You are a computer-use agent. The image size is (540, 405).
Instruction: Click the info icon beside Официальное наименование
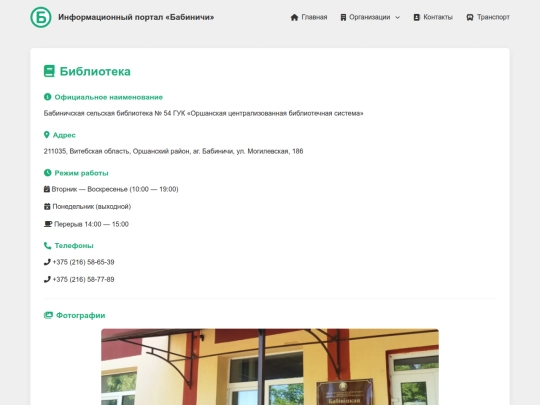[x=48, y=97]
